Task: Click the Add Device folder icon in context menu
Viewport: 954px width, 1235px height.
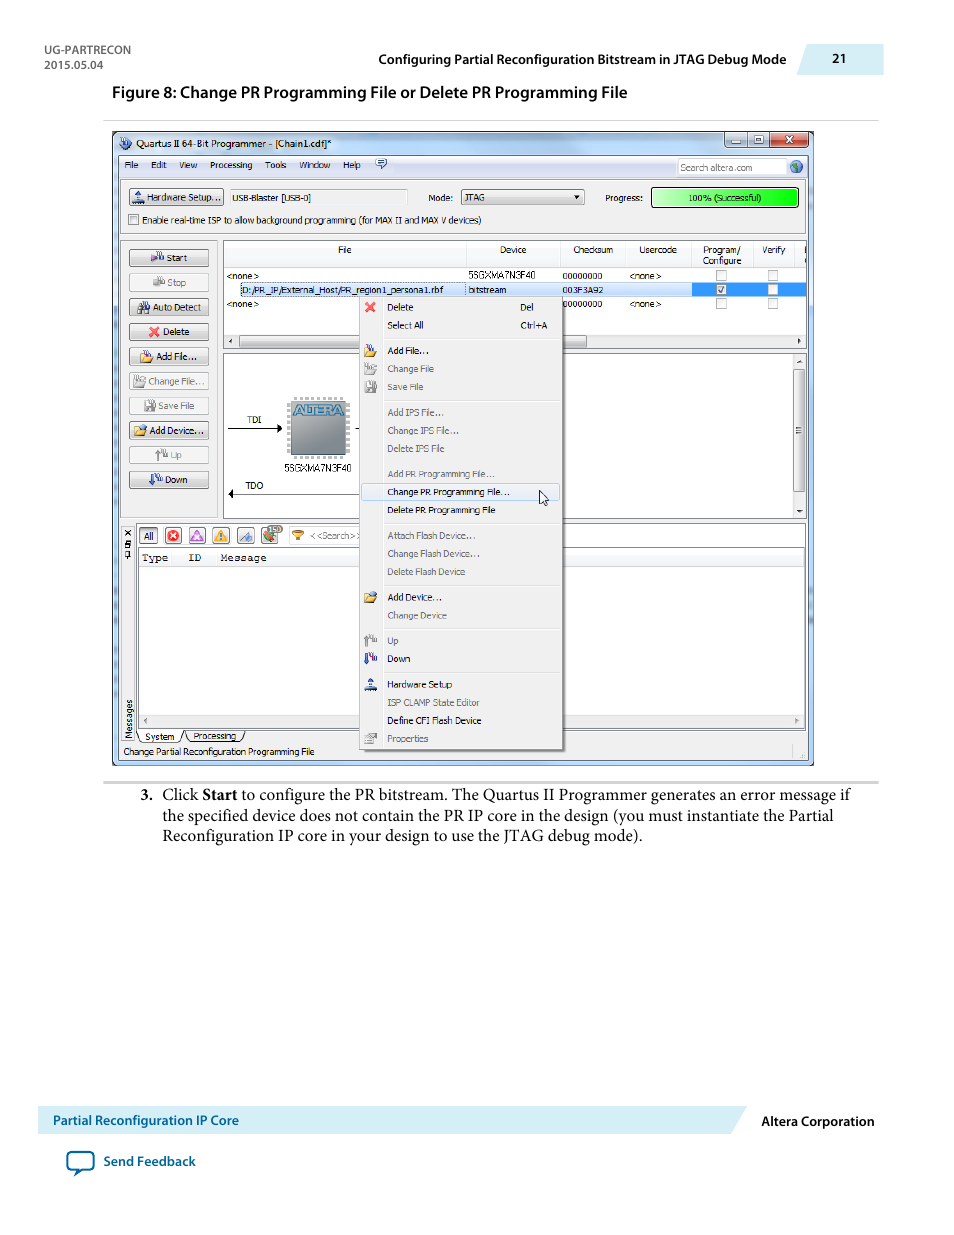Action: pyautogui.click(x=370, y=597)
